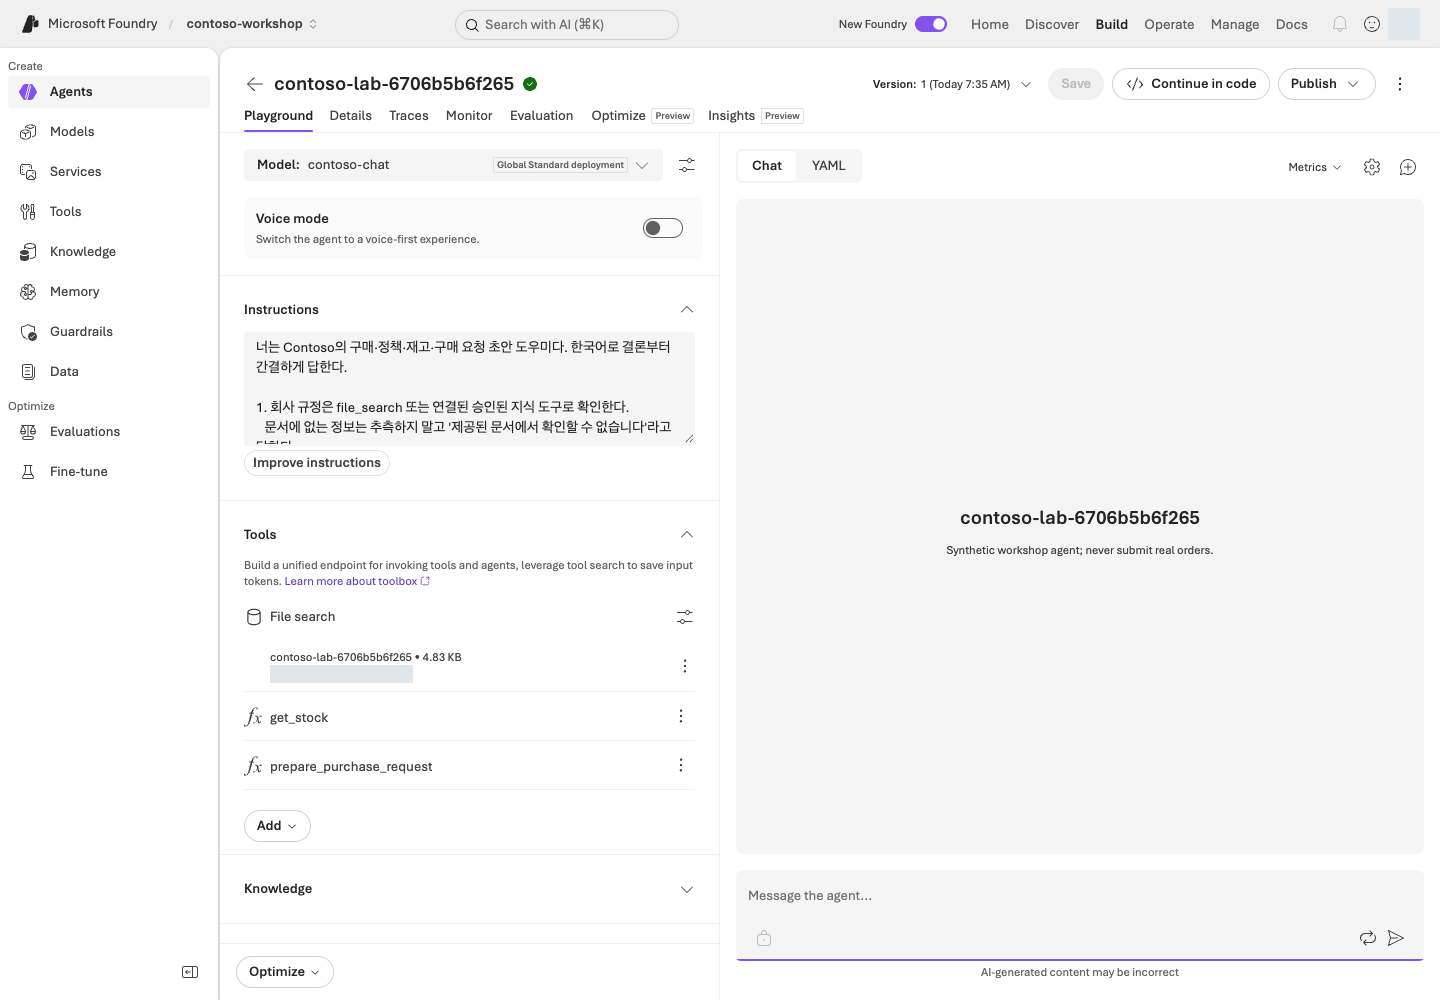The height and width of the screenshot is (1000, 1440).
Task: Click the feedback smiley icon
Action: click(x=1372, y=24)
